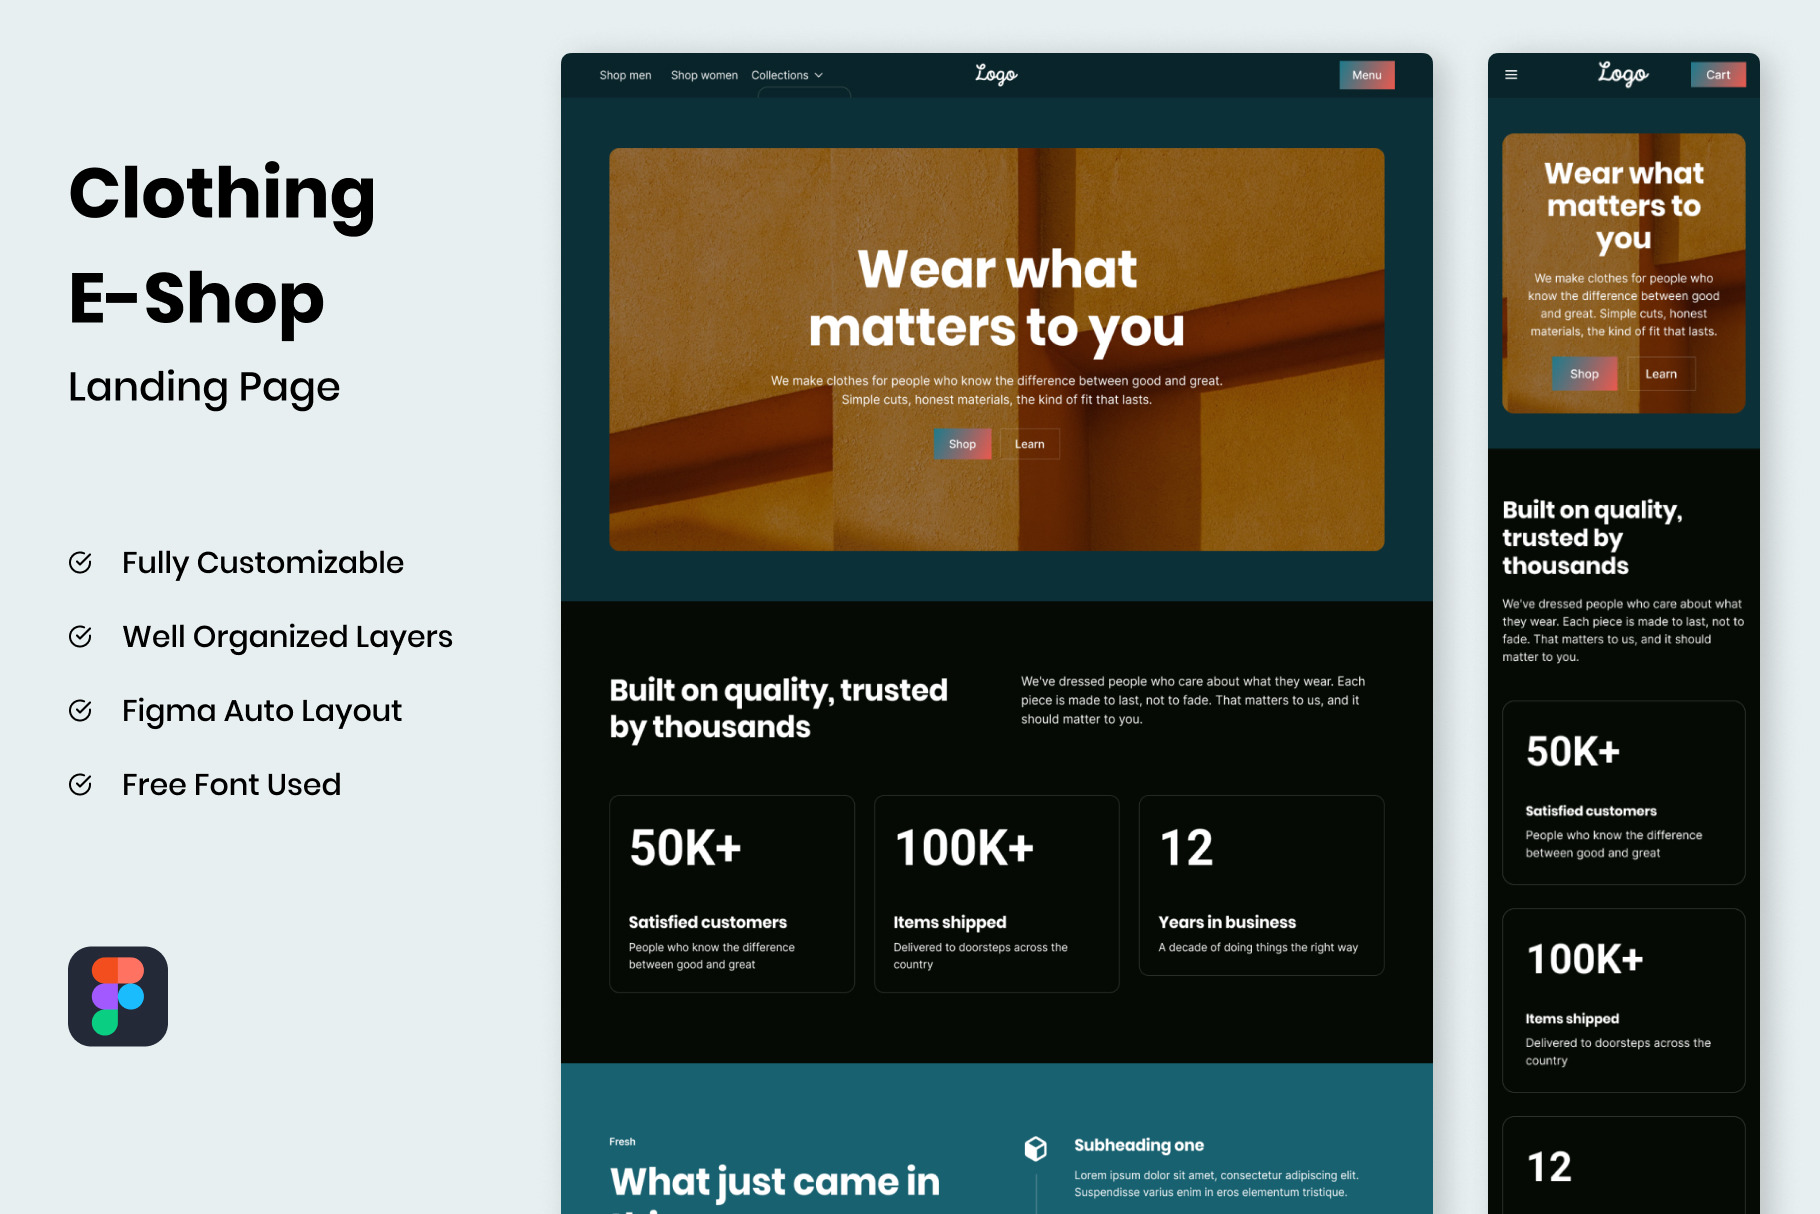This screenshot has width=1820, height=1214.
Task: Click the check icon beside Figma Auto Layout
Action: click(81, 711)
